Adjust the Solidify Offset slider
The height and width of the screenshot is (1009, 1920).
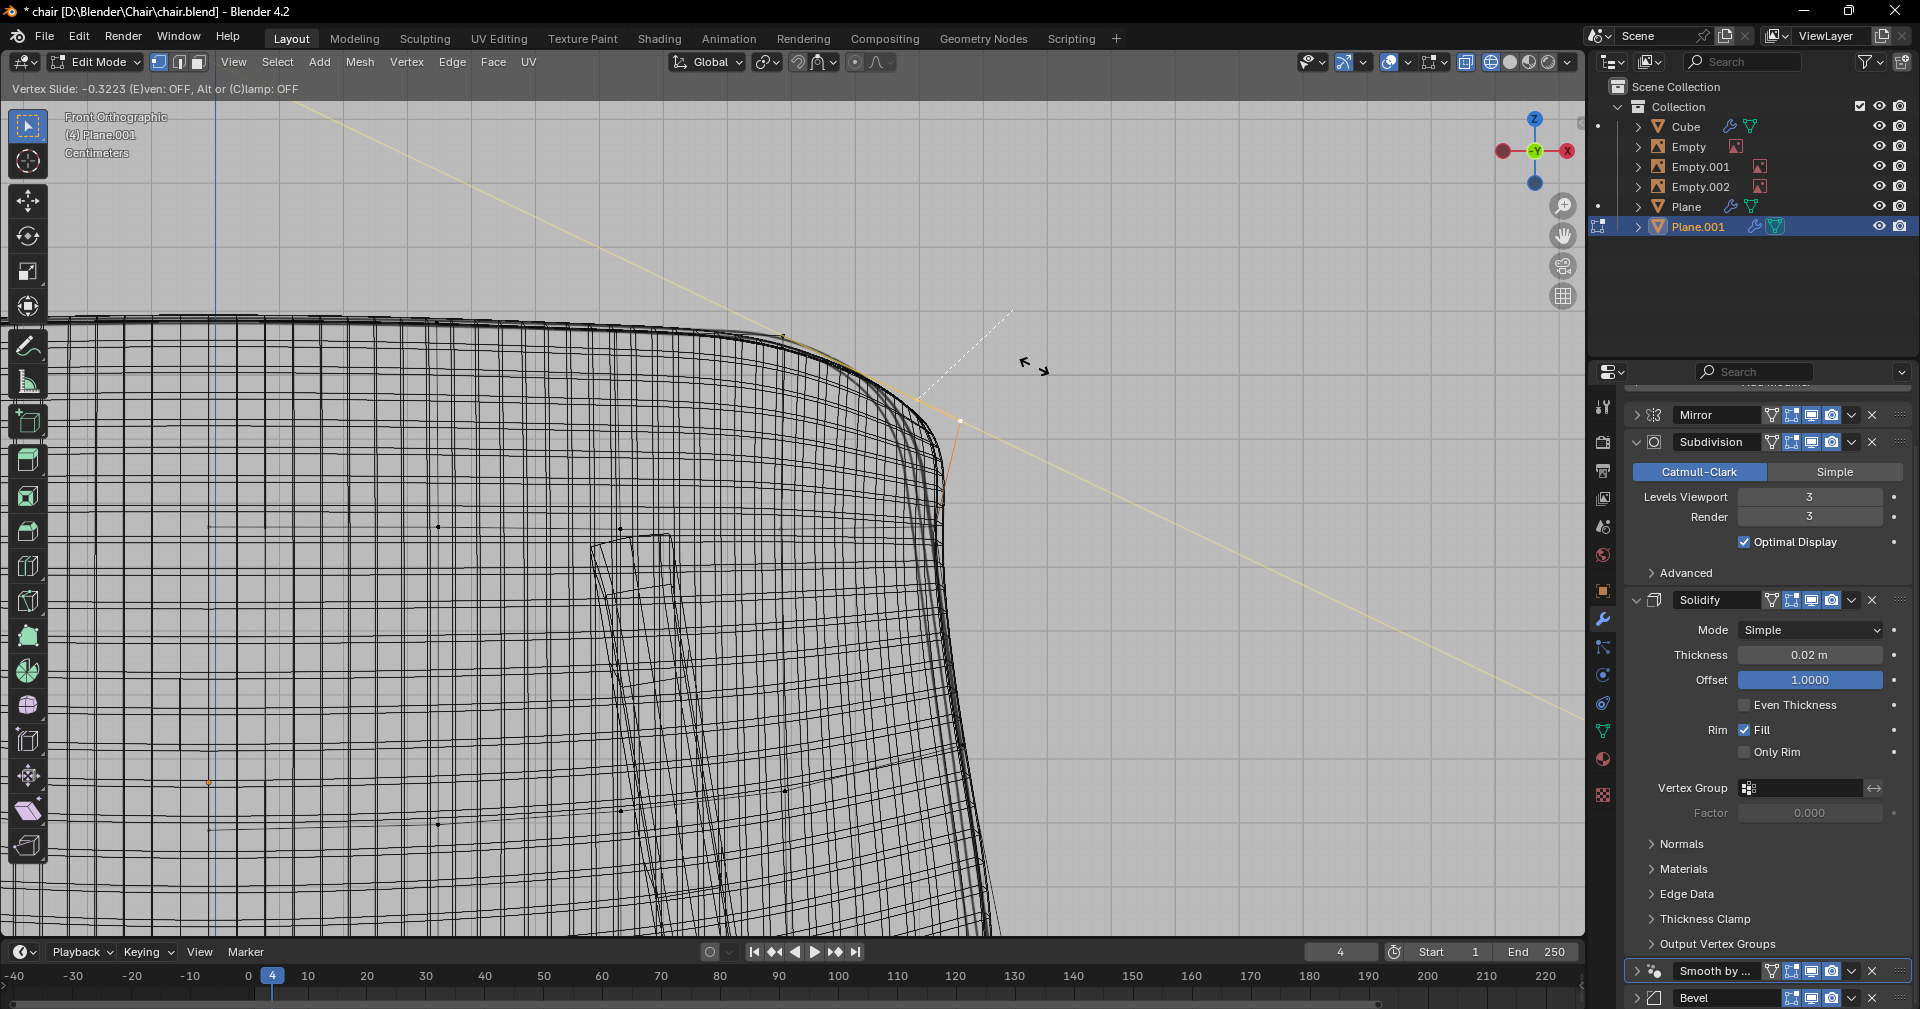click(1810, 680)
